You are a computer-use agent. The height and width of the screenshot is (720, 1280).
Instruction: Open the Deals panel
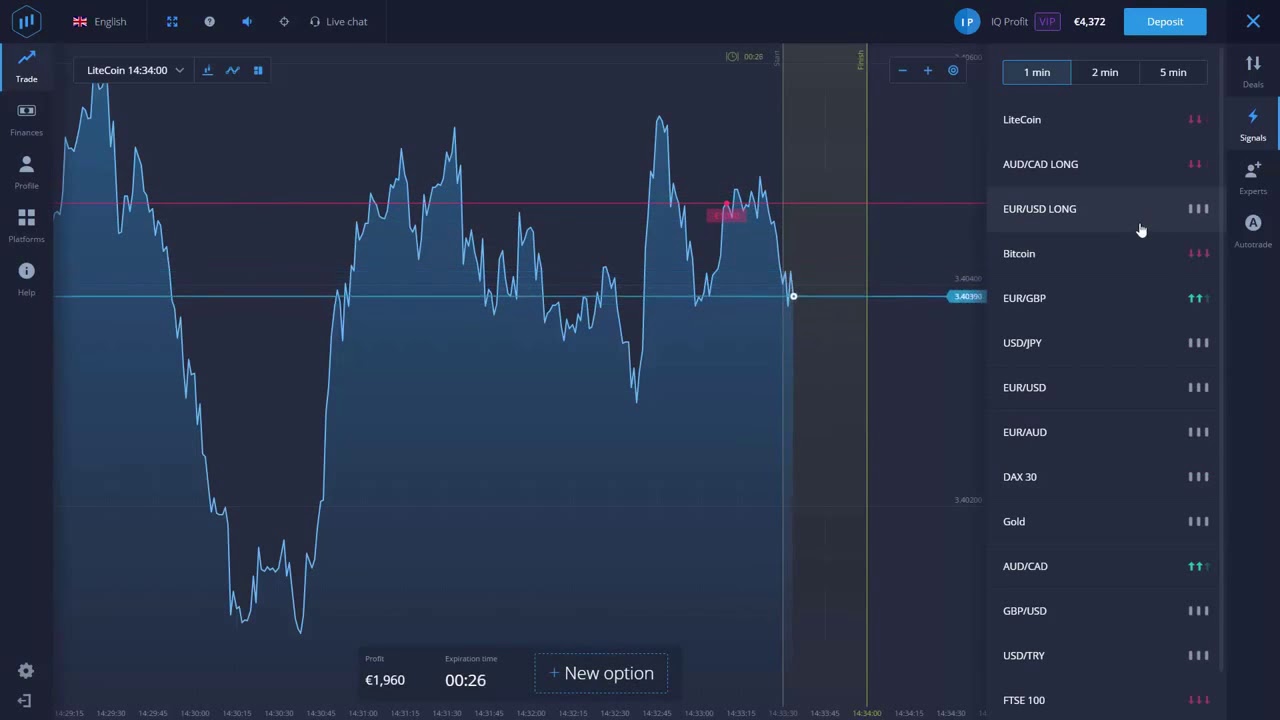[1253, 72]
